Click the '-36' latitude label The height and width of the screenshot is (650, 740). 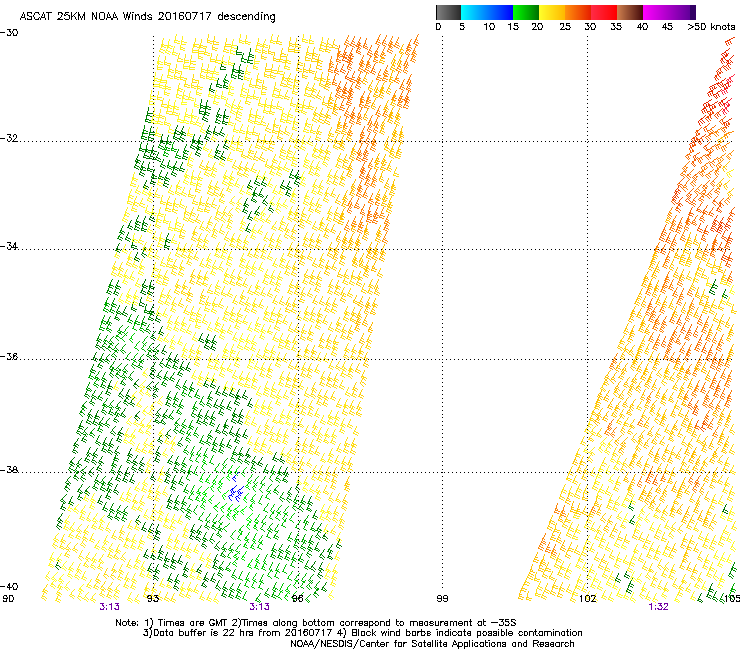click(9, 356)
